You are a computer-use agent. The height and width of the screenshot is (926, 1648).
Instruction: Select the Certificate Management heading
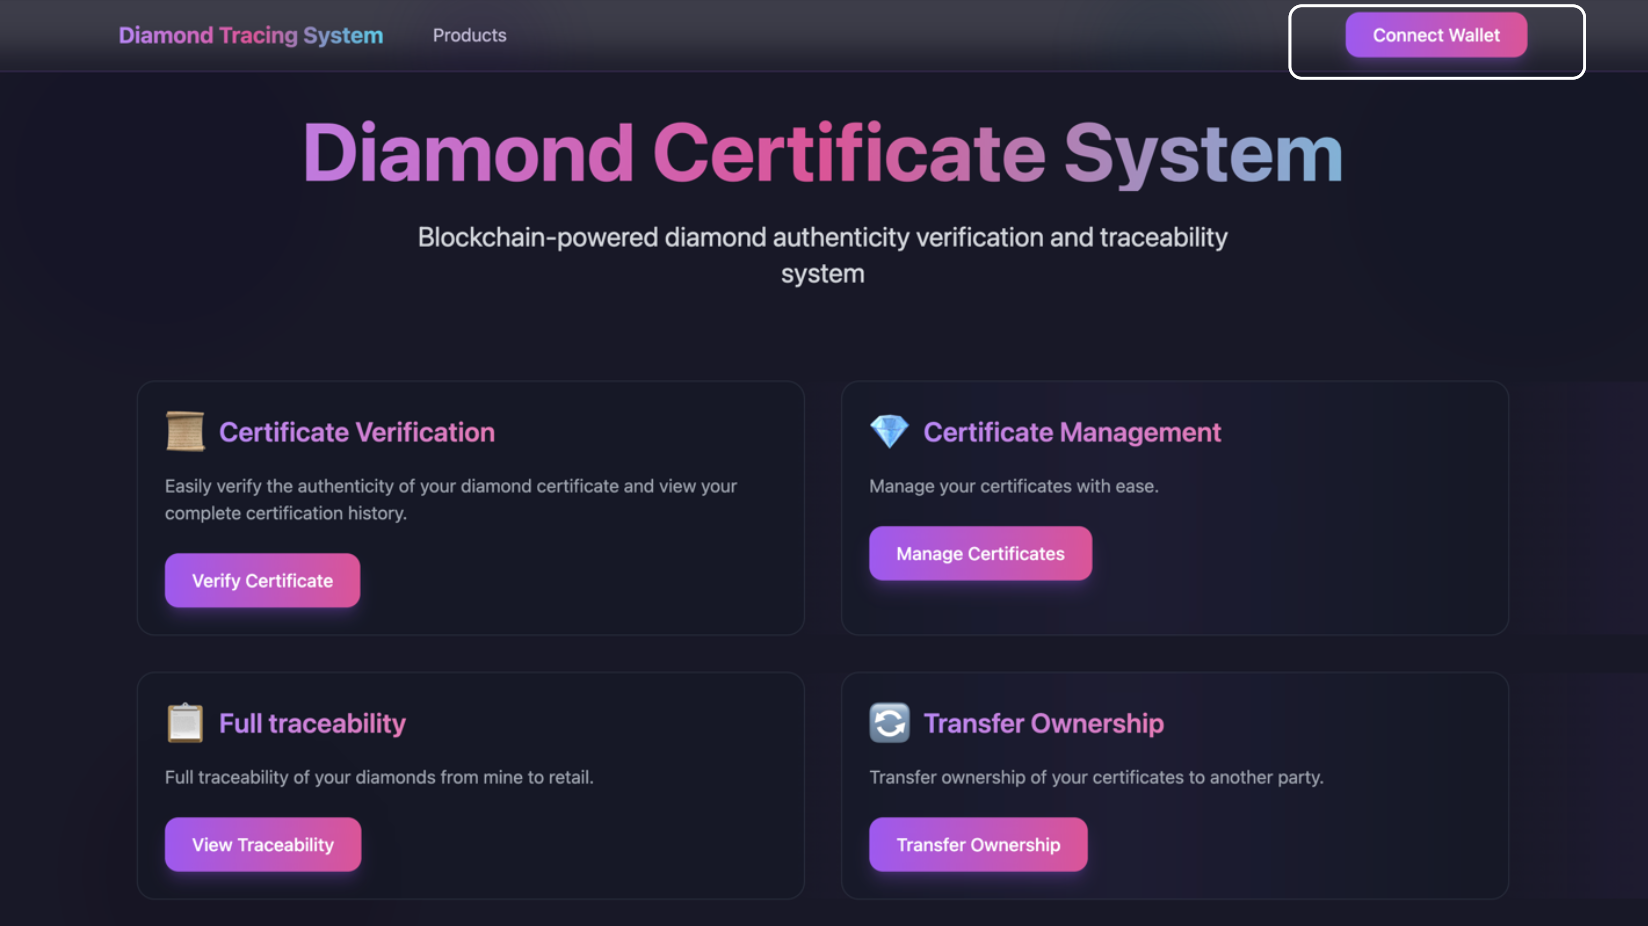pyautogui.click(x=1072, y=431)
